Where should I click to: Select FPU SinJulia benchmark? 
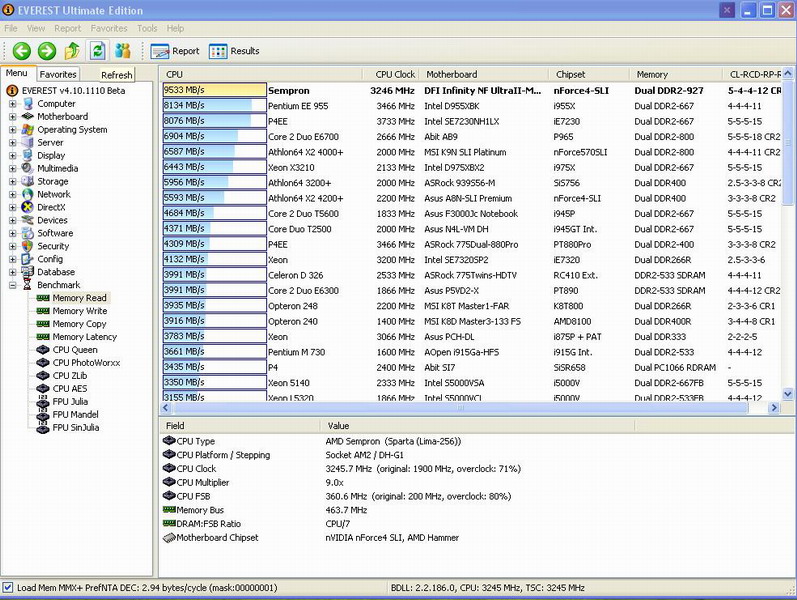76,428
